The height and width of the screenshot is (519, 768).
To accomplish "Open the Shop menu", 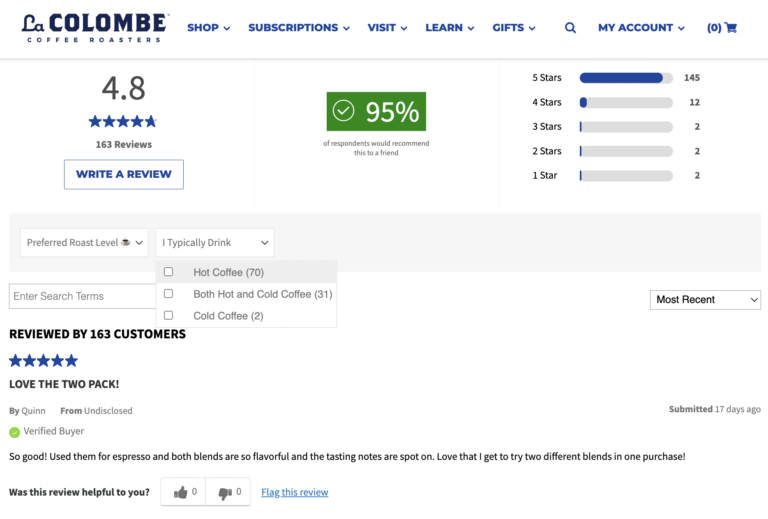I will click(208, 28).
